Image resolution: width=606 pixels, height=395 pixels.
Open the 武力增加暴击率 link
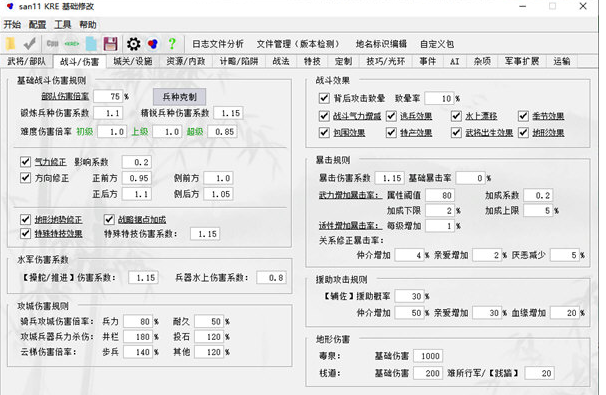pyautogui.click(x=350, y=195)
